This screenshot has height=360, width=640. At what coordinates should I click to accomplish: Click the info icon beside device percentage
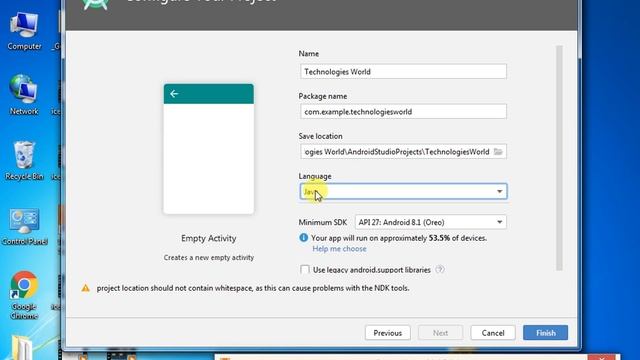[x=303, y=238]
